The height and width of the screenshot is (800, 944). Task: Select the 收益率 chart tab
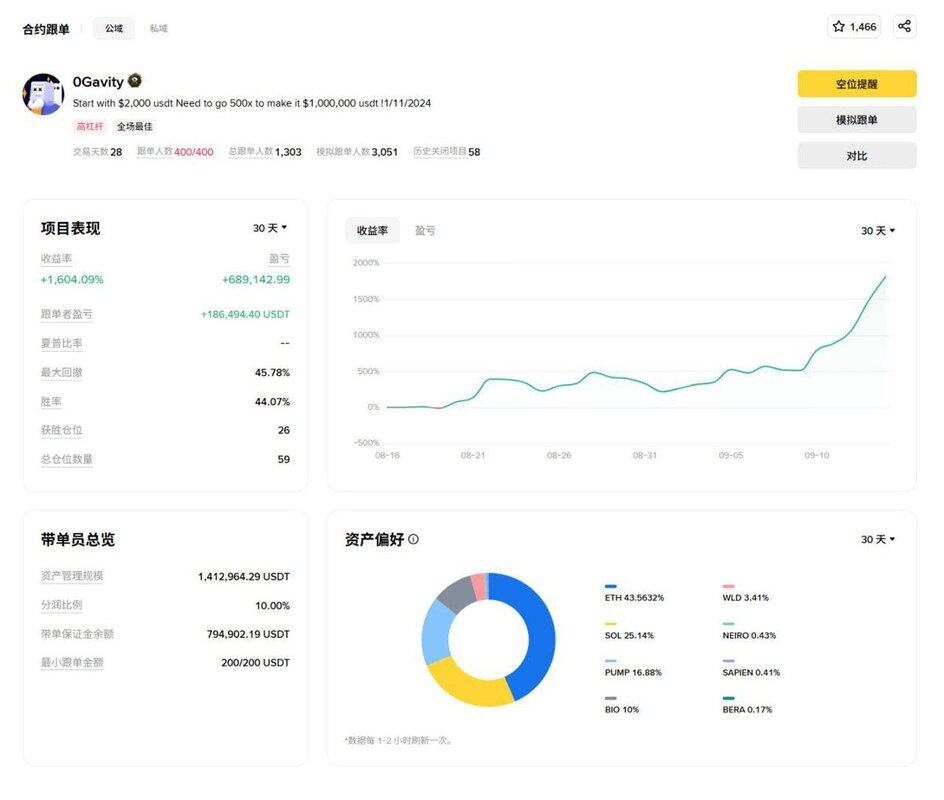(x=372, y=231)
